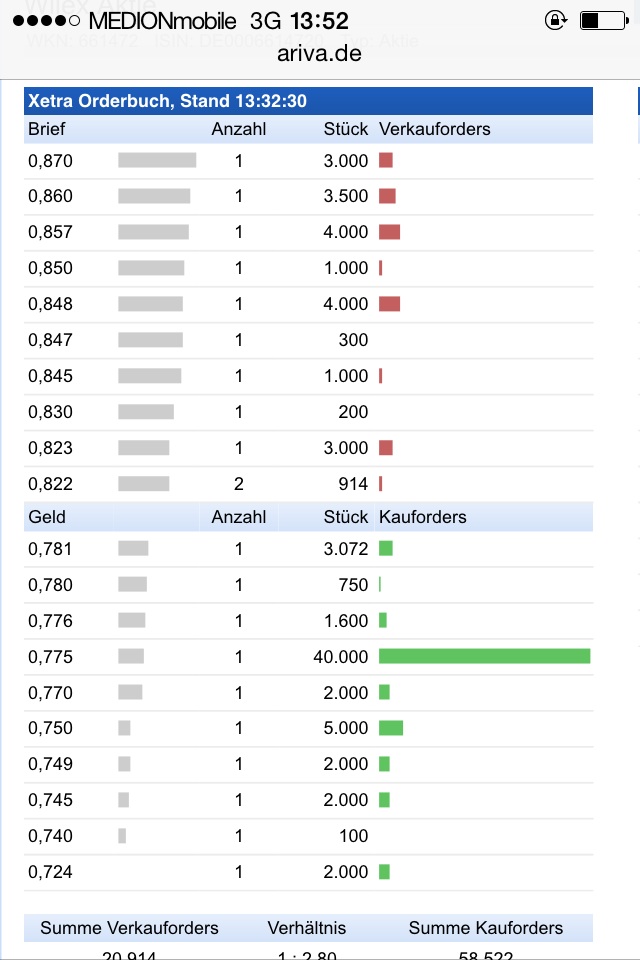The height and width of the screenshot is (960, 640).
Task: Select the 0,822 ask price
Action: pos(51,484)
